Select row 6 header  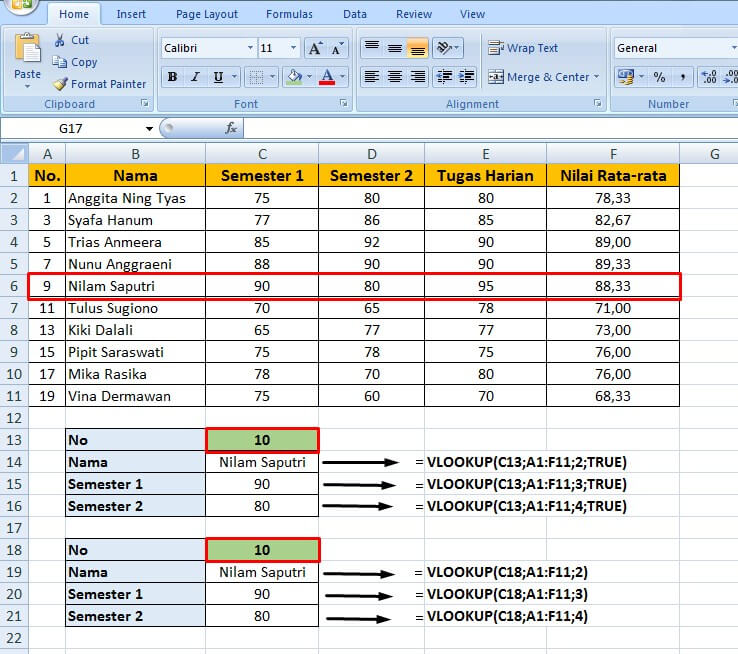pyautogui.click(x=14, y=286)
